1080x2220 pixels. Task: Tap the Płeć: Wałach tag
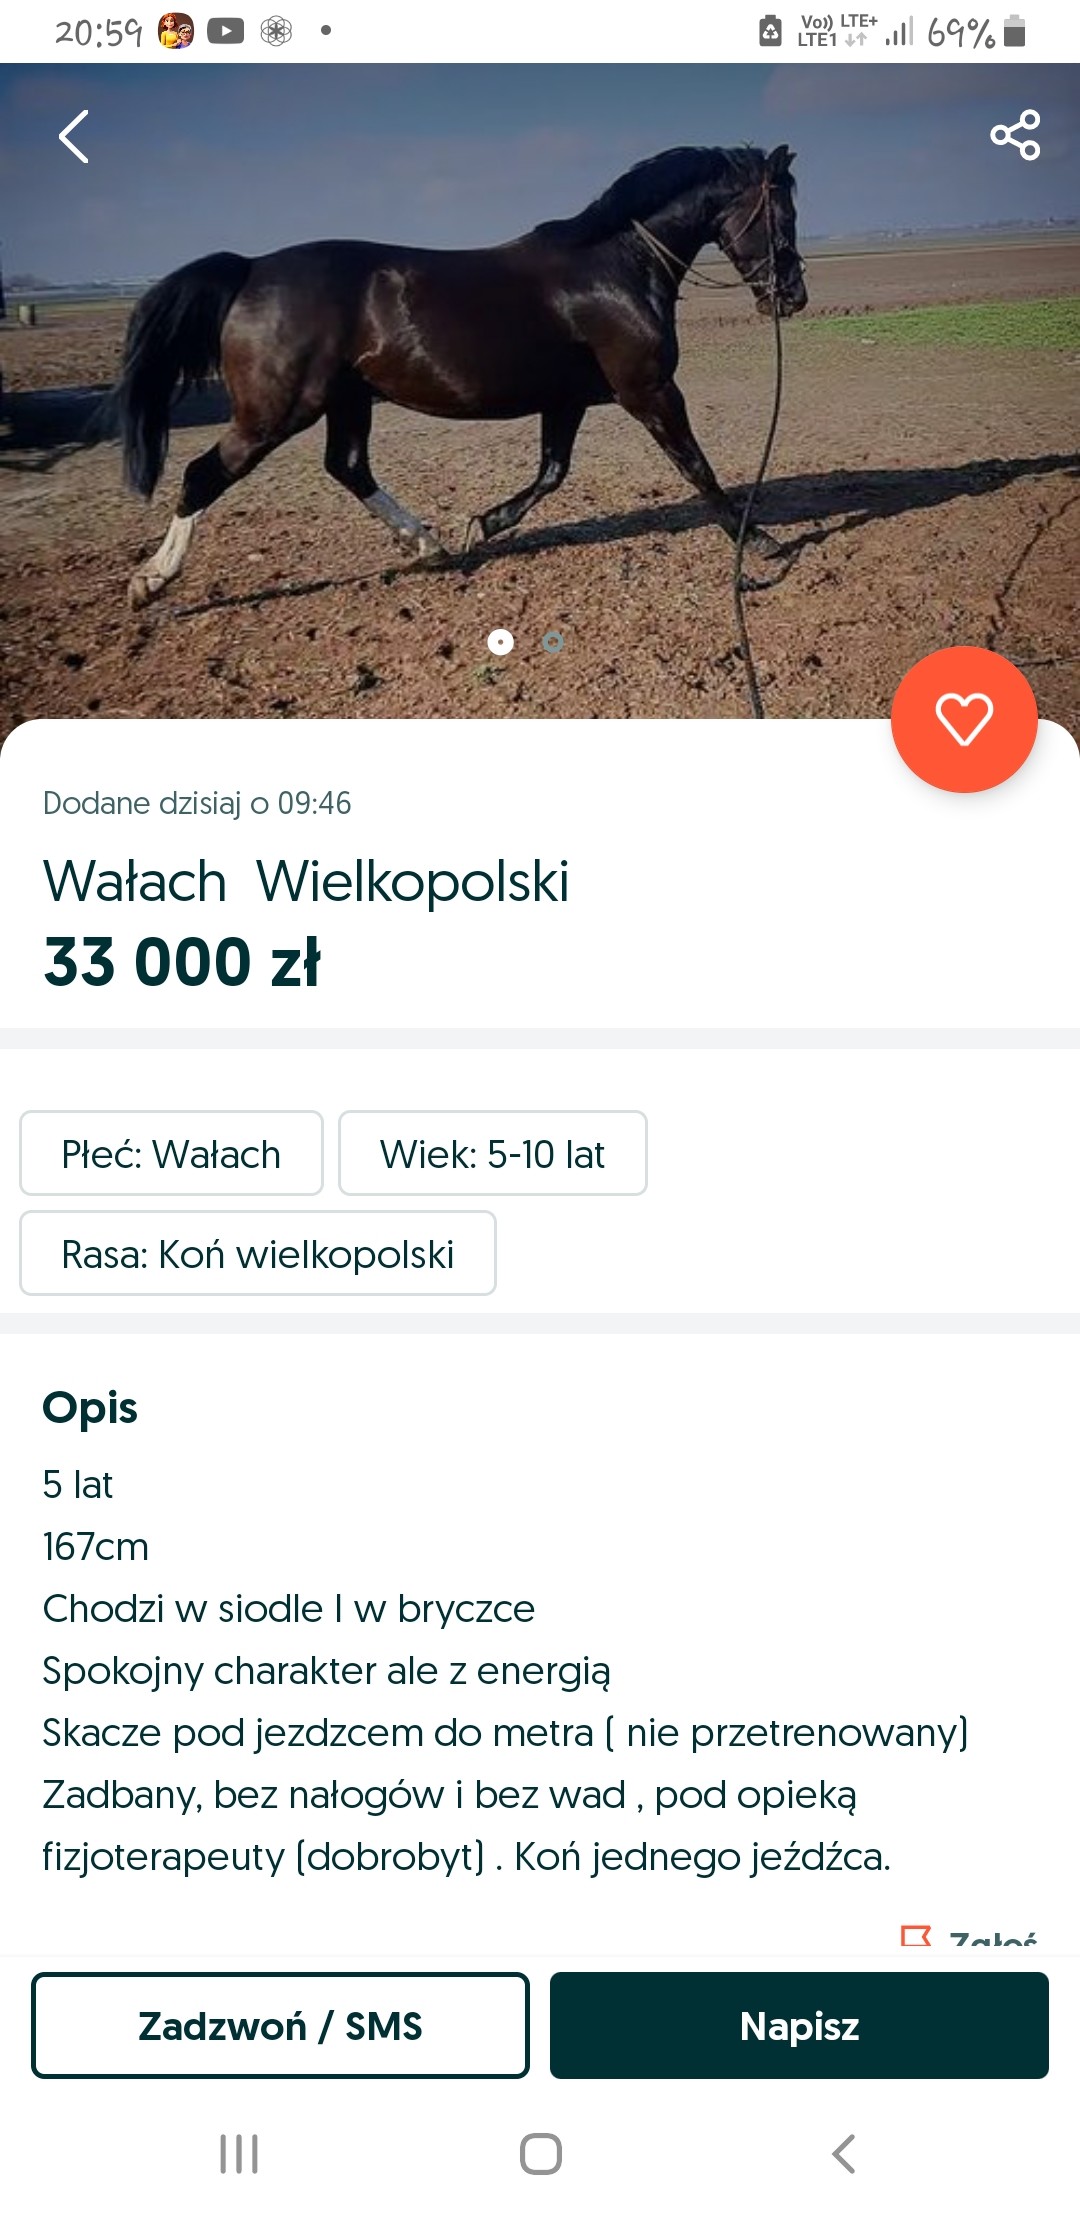tap(171, 1154)
